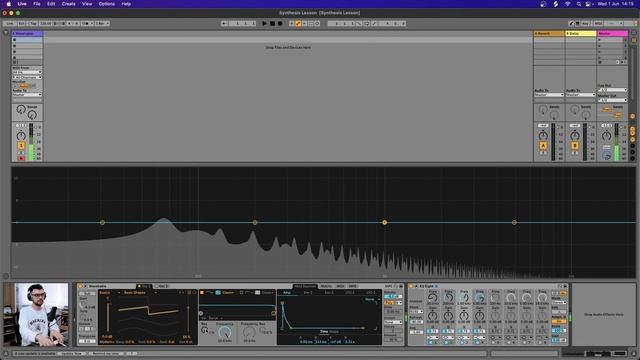Click the Filter 1 Frequency knob

(225, 332)
